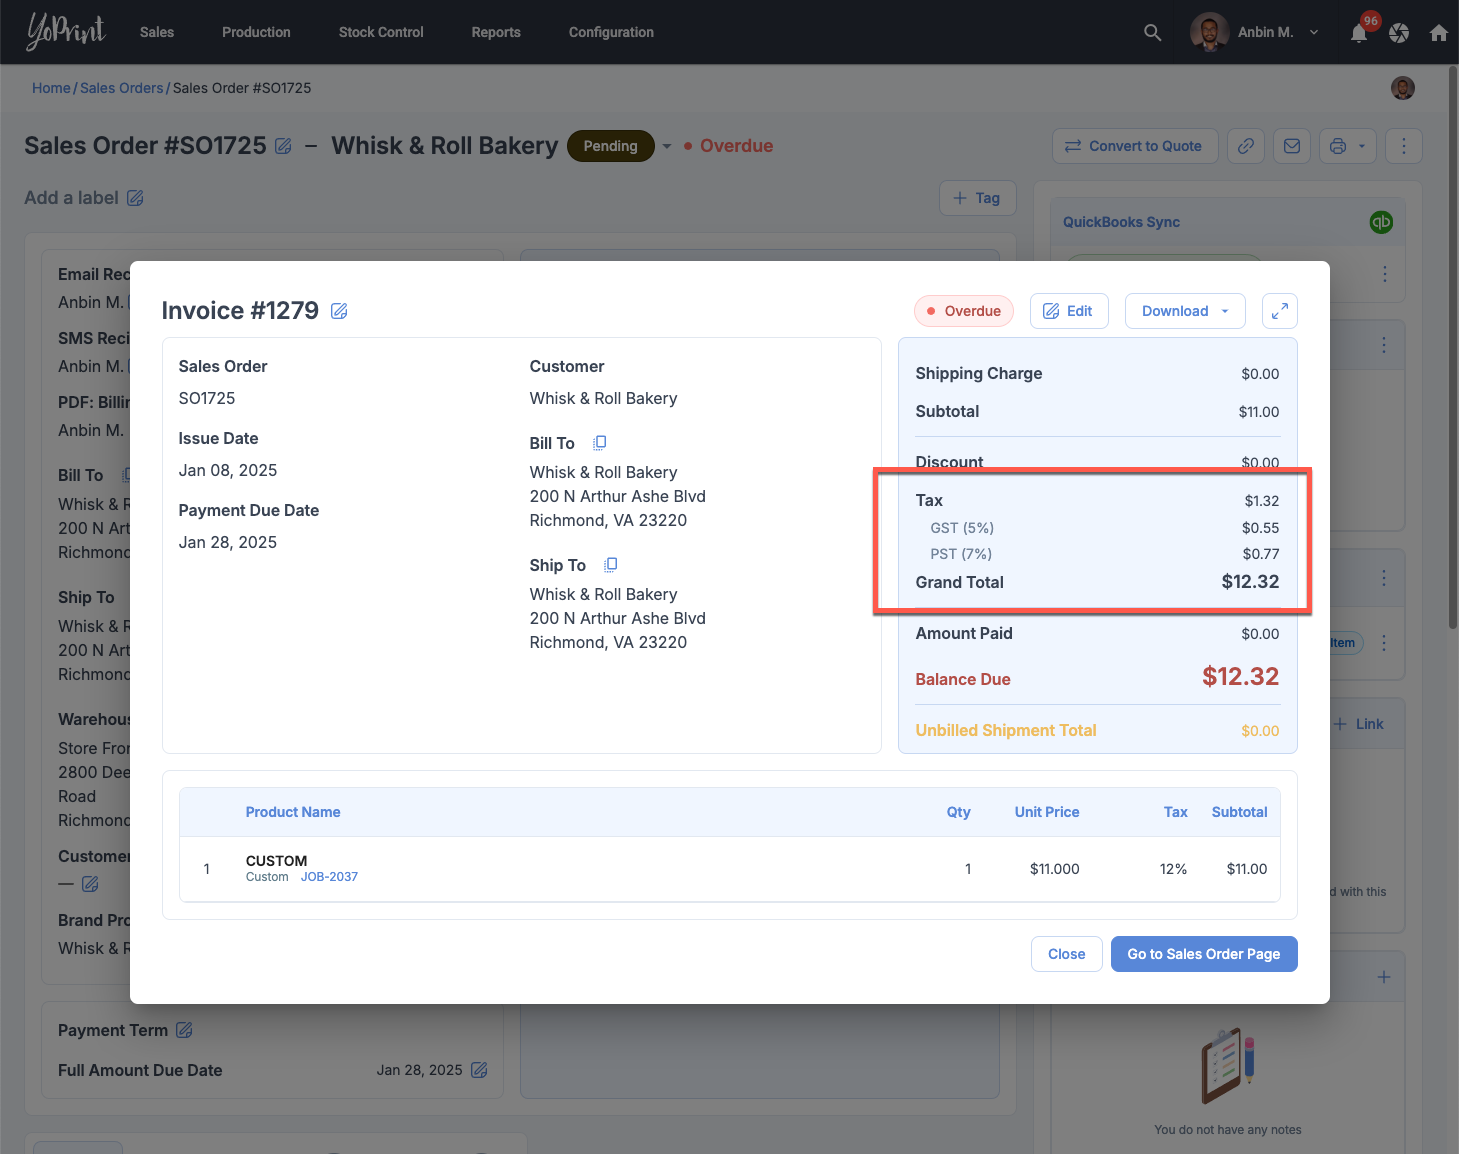Open the notifications bell
This screenshot has width=1459, height=1154.
tap(1359, 33)
